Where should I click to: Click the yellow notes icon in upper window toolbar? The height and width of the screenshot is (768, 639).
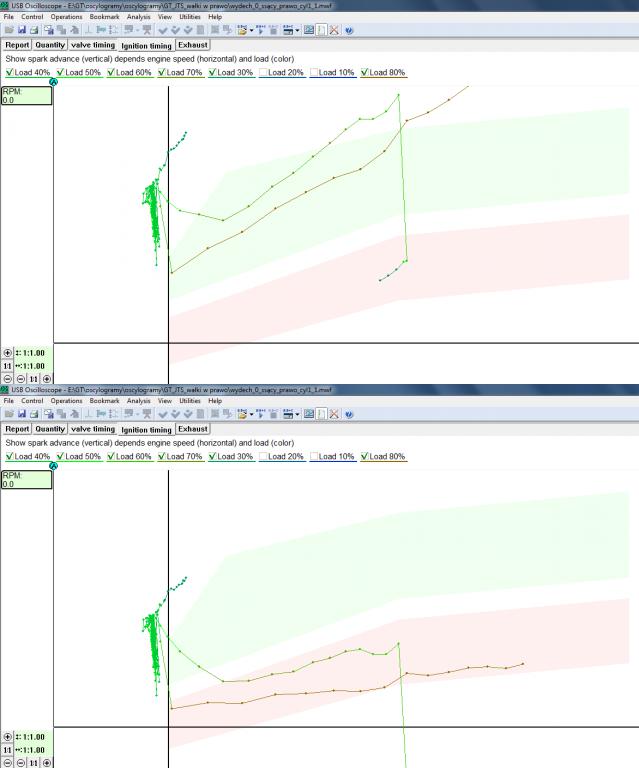coord(321,30)
